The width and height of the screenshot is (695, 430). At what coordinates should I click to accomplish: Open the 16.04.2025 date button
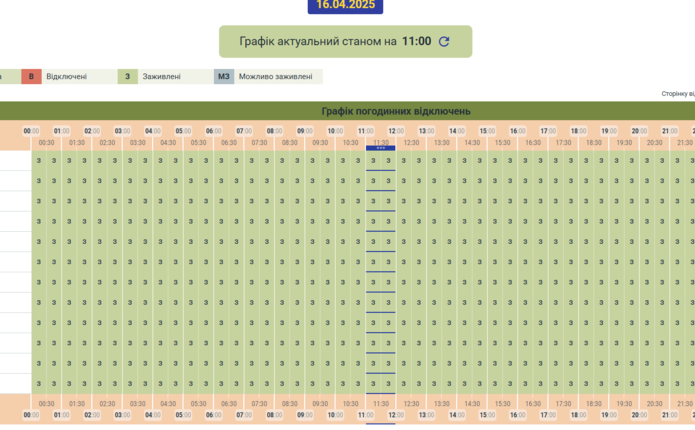(x=345, y=5)
